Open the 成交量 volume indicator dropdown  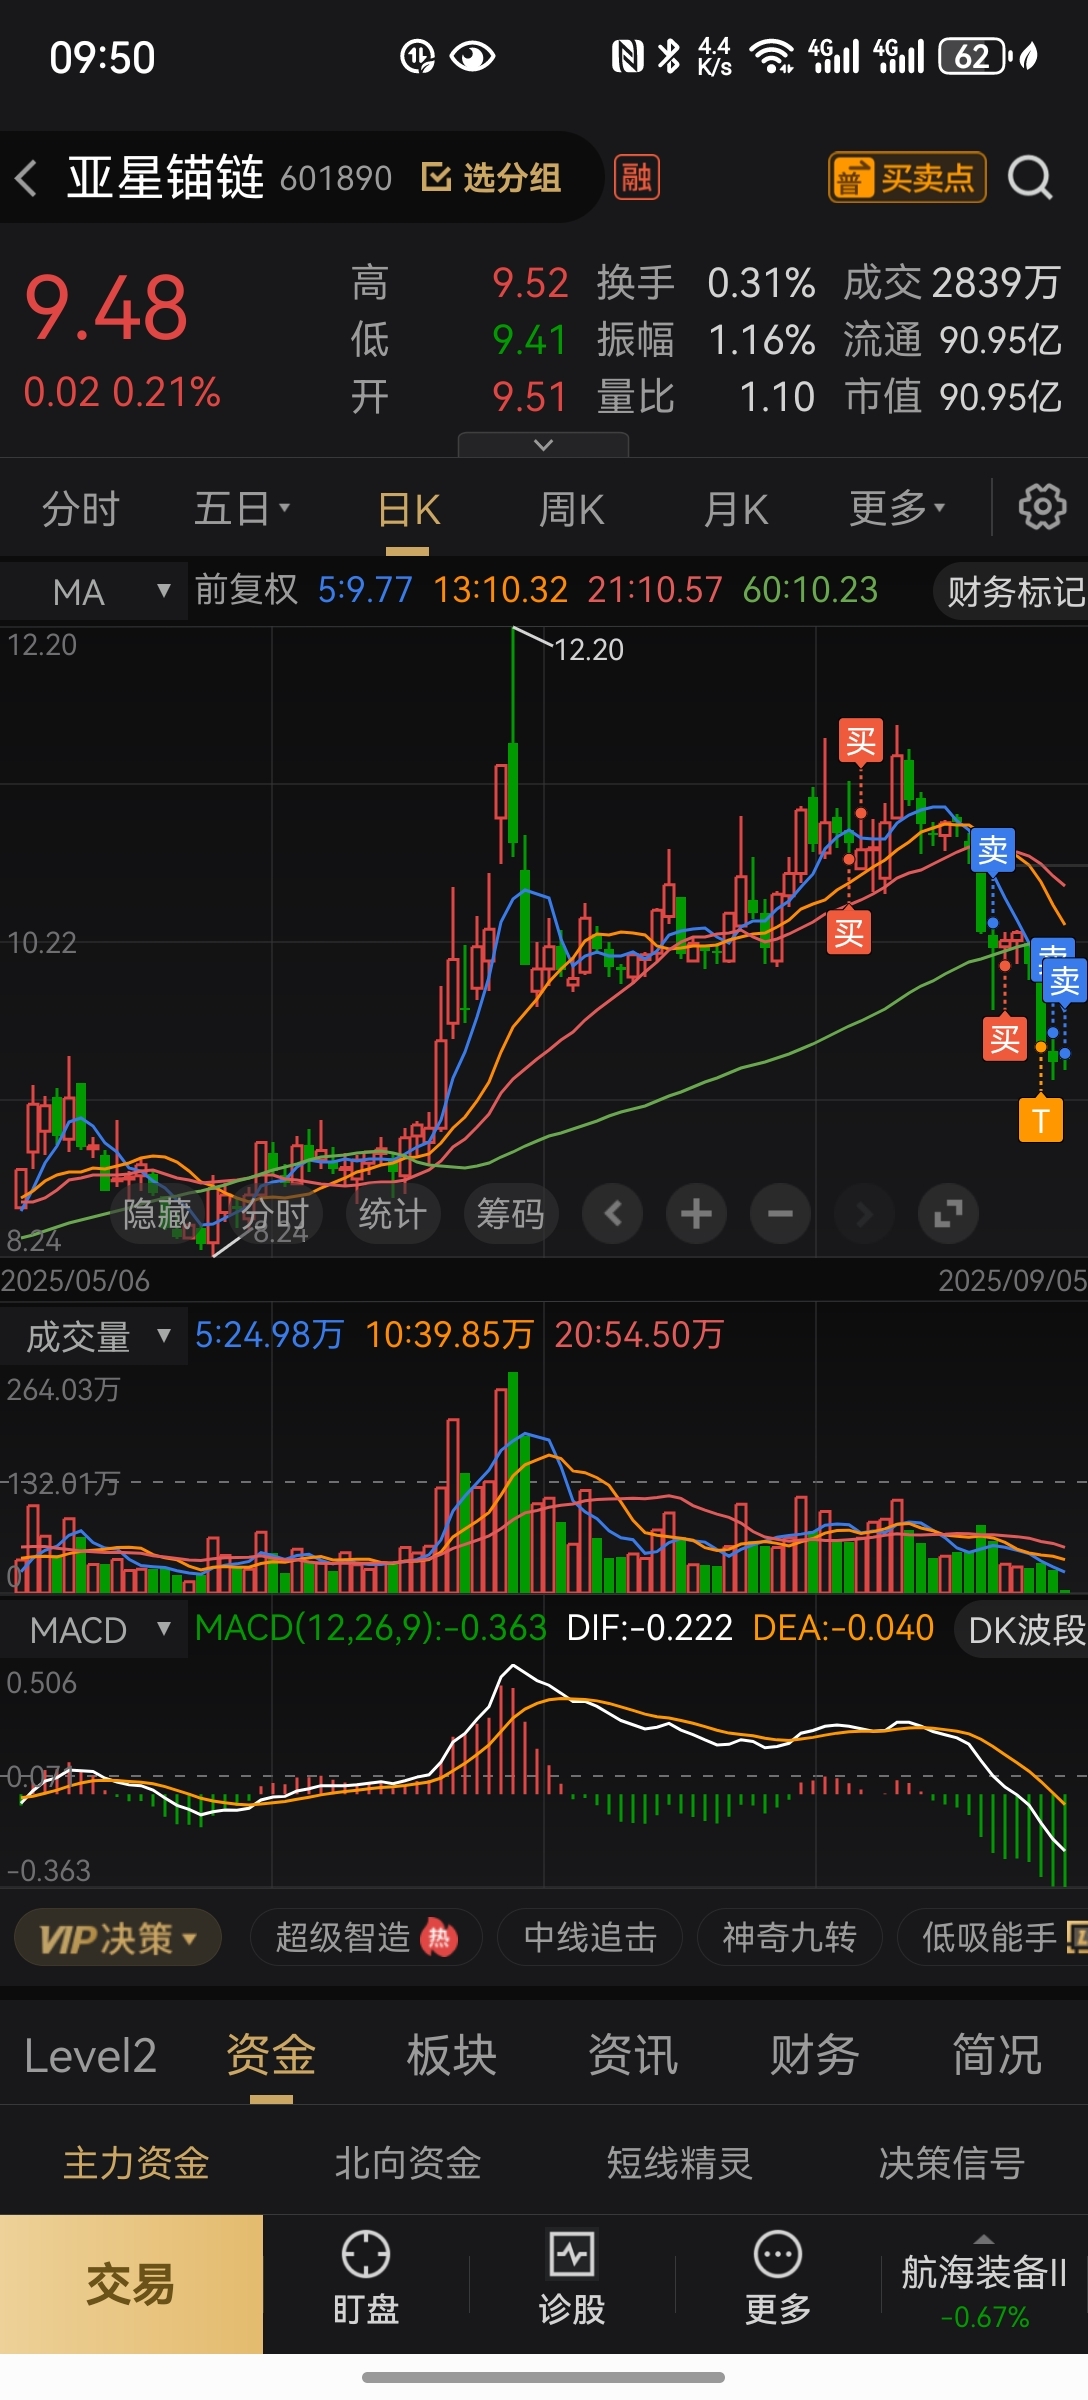pos(94,1336)
